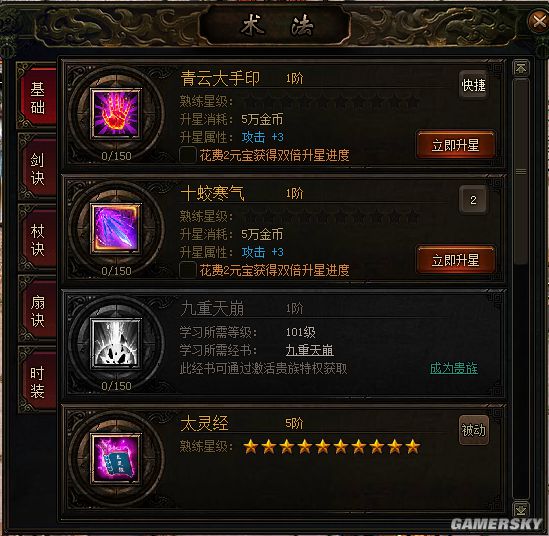Open the 剑诀 tab
This screenshot has width=549, height=536.
[37, 168]
